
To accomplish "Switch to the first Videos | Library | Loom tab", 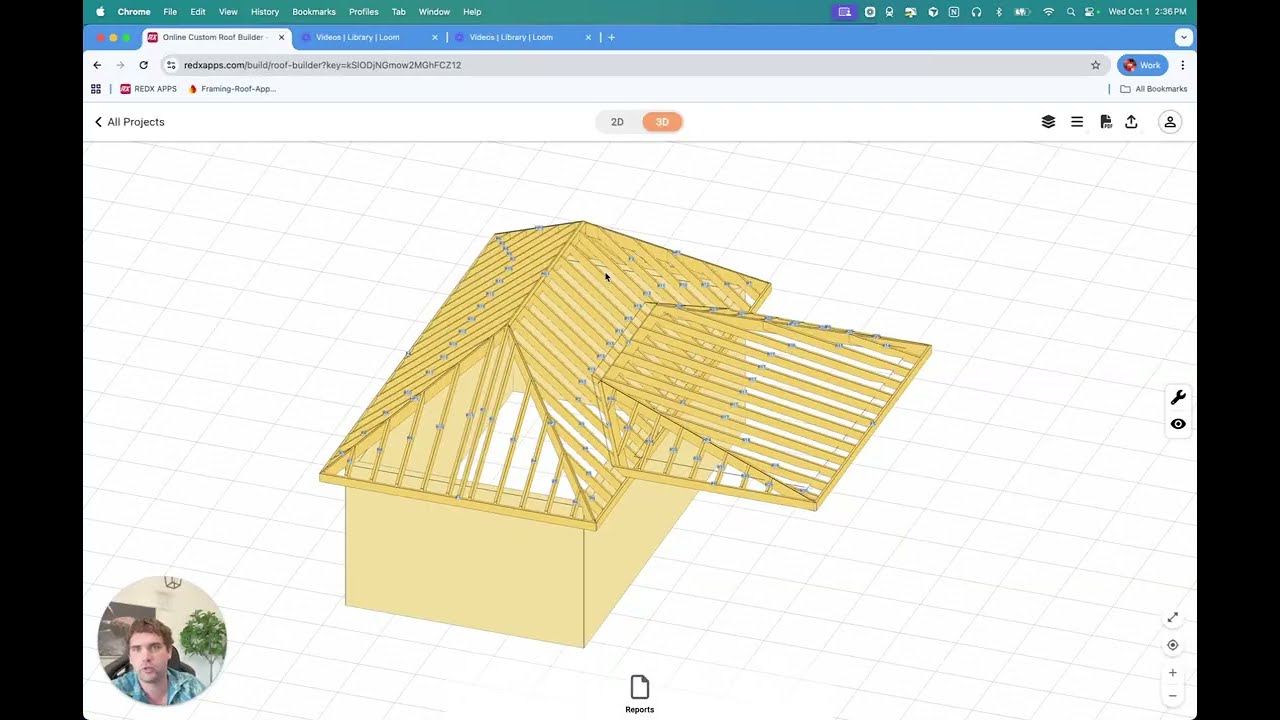I will (369, 38).
